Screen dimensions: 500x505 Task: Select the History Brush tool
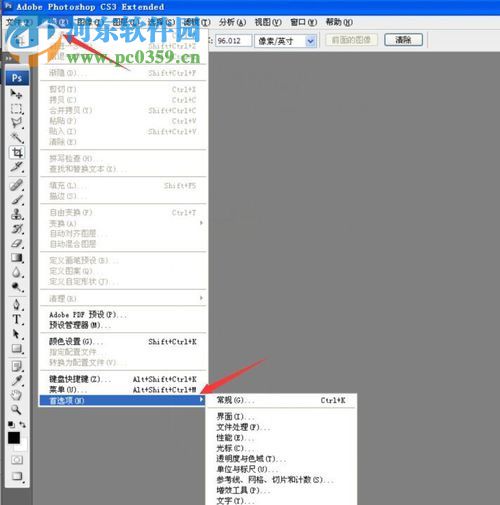coord(17,229)
